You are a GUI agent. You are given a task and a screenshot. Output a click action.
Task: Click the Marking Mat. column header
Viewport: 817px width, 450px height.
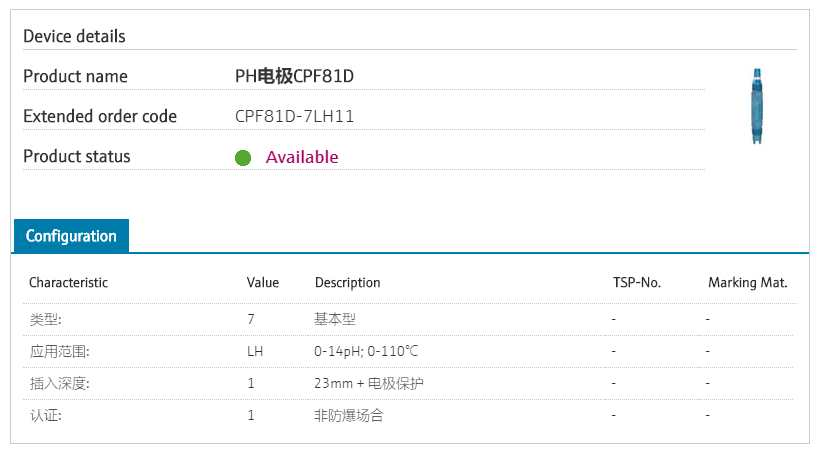click(748, 283)
